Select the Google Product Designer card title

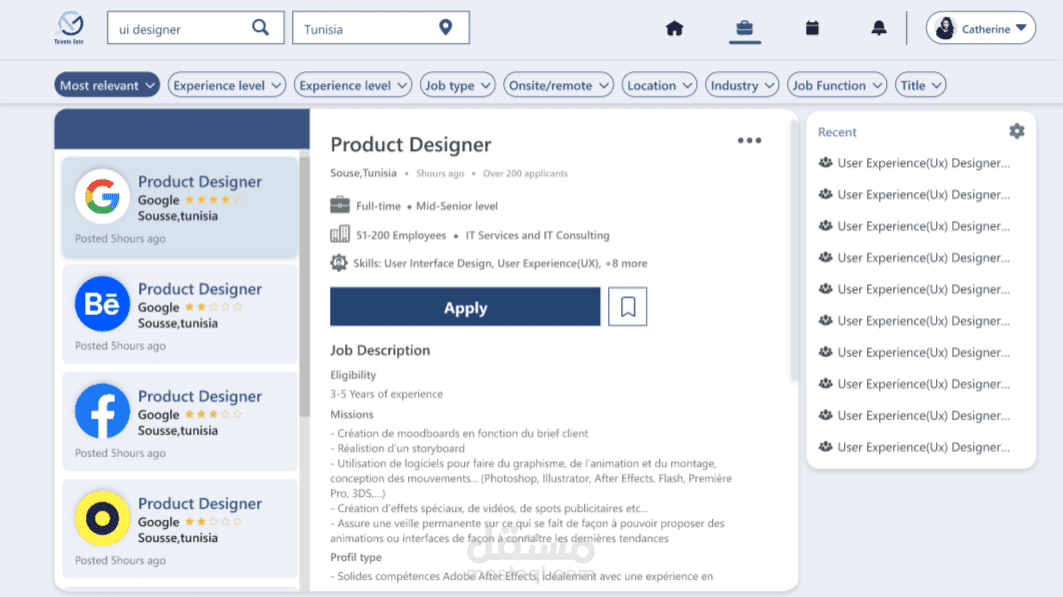(200, 182)
